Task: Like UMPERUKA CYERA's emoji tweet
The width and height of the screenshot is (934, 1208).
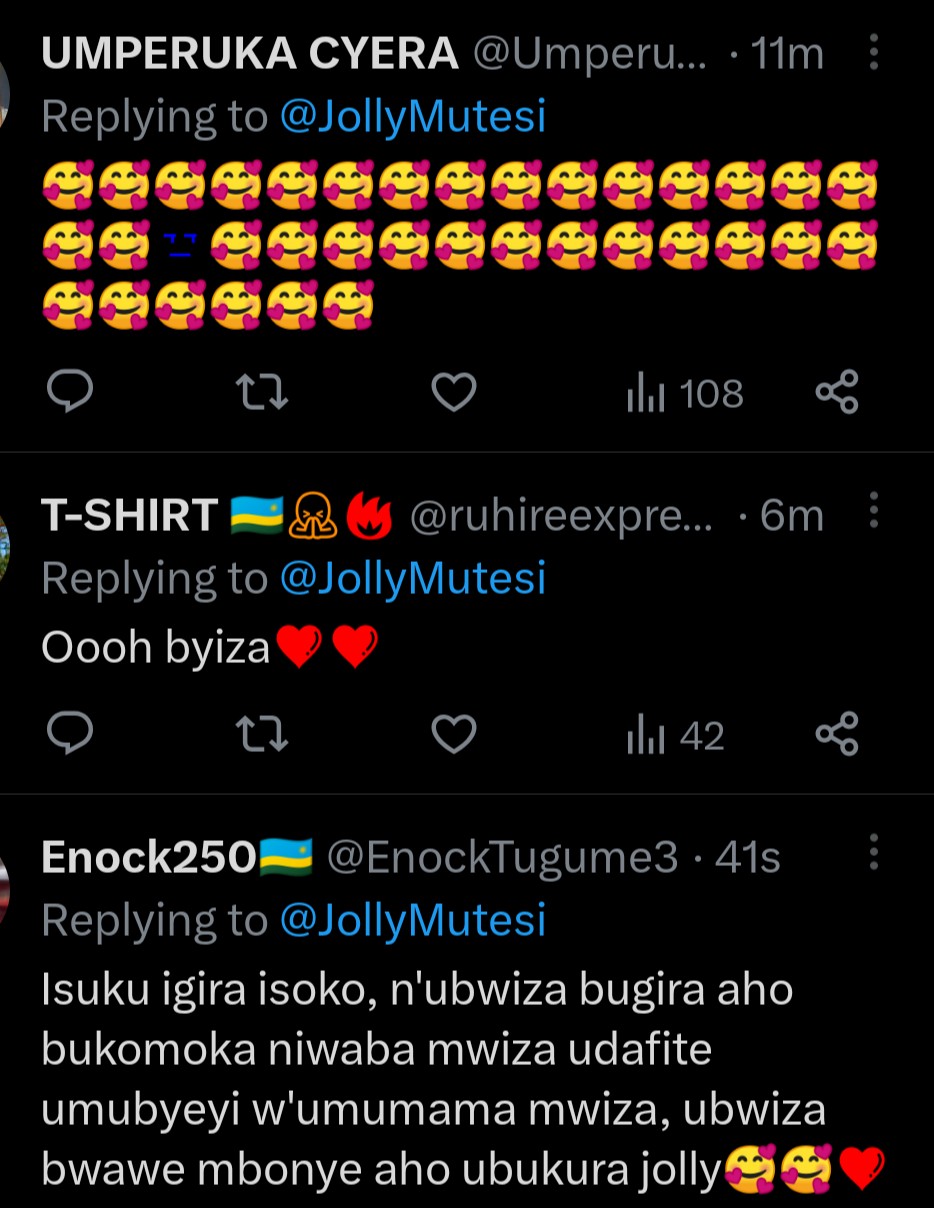Action: tap(453, 392)
